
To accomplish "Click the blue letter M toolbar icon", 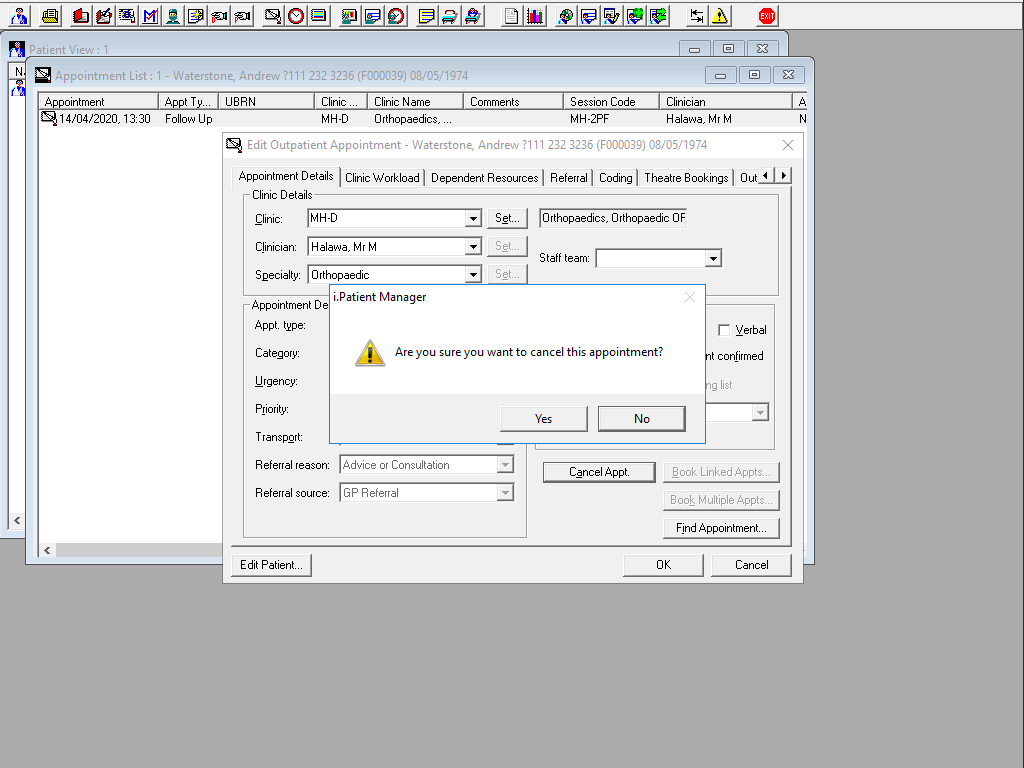I will (x=150, y=16).
